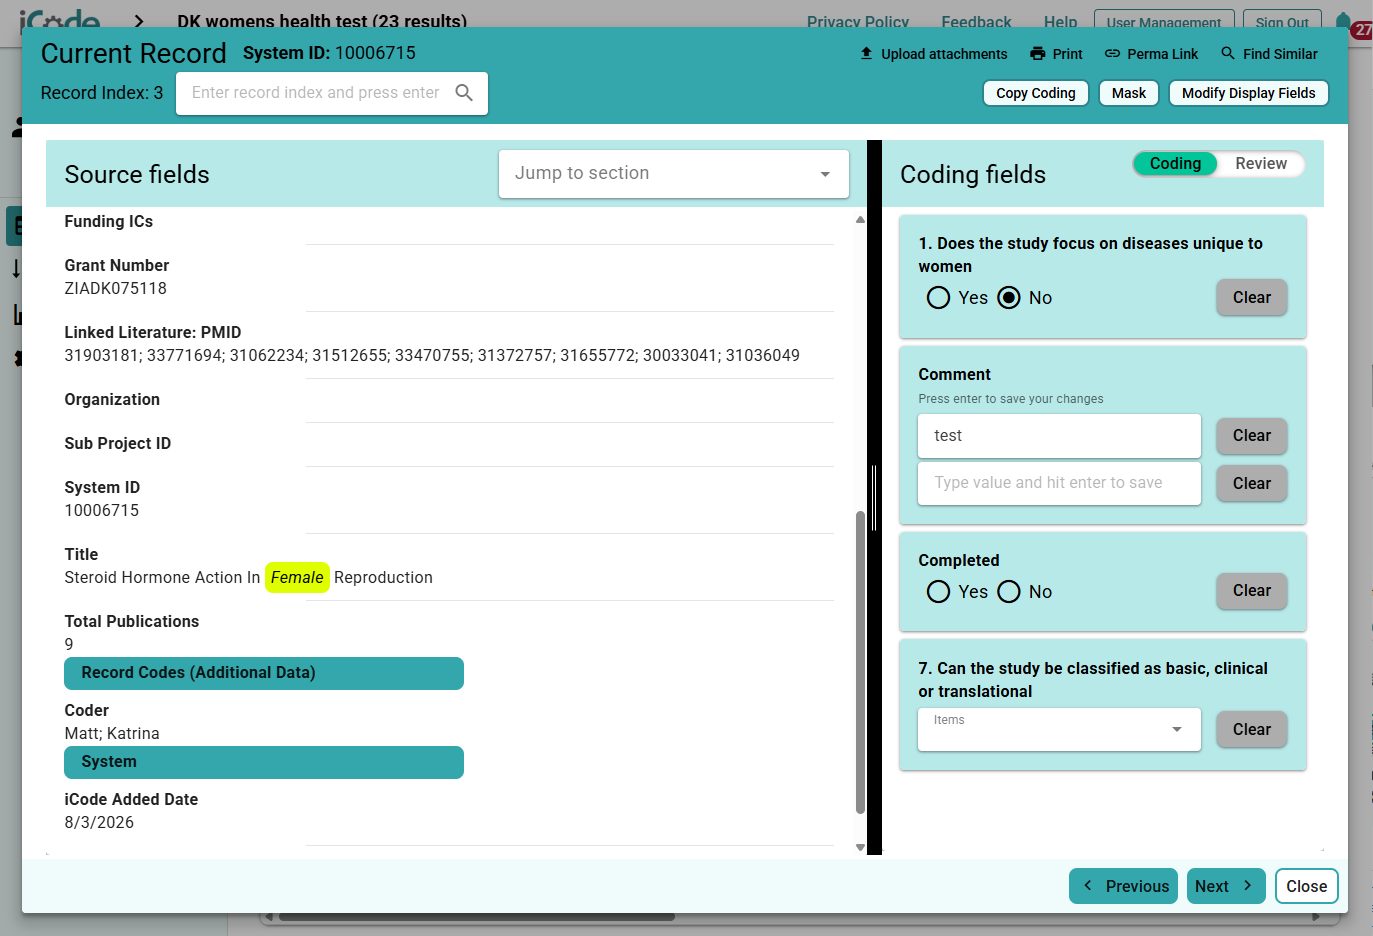Click Modify Display Fields button
Image resolution: width=1373 pixels, height=936 pixels.
1248,93
